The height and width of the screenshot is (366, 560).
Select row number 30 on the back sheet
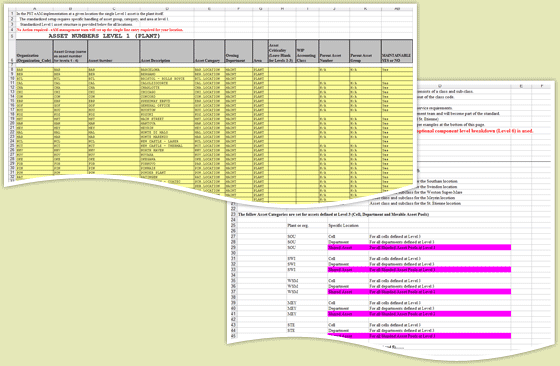[233, 253]
